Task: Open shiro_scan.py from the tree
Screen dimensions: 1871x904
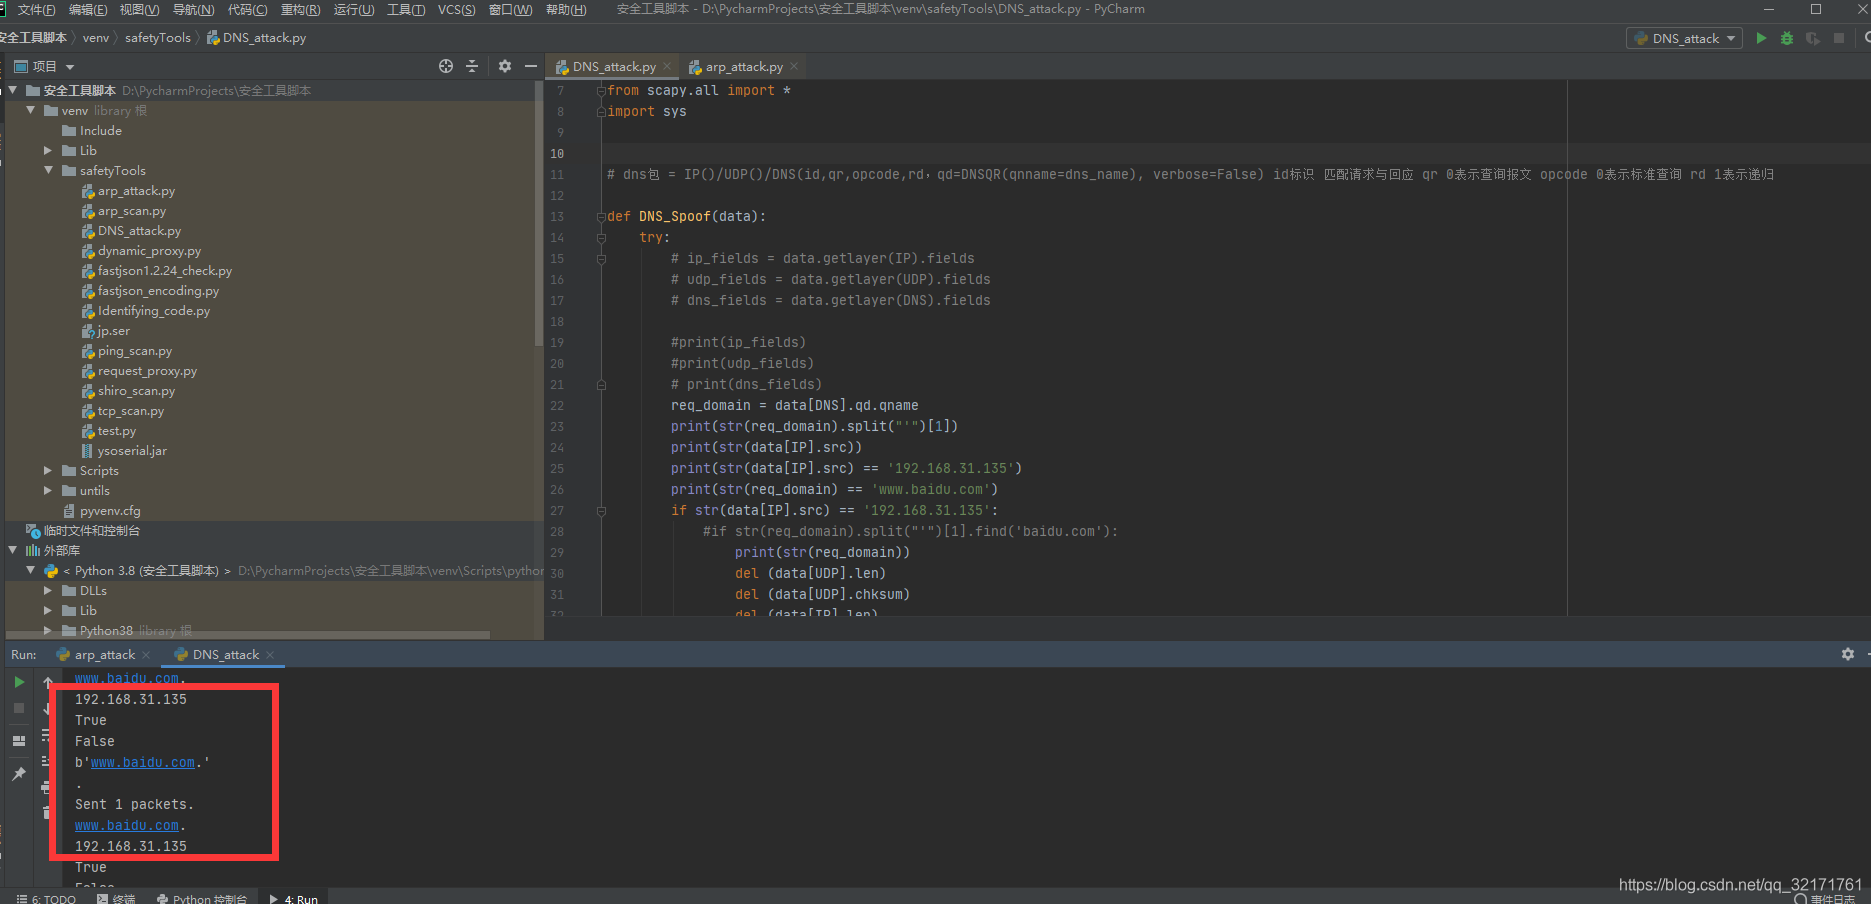Action: [136, 391]
